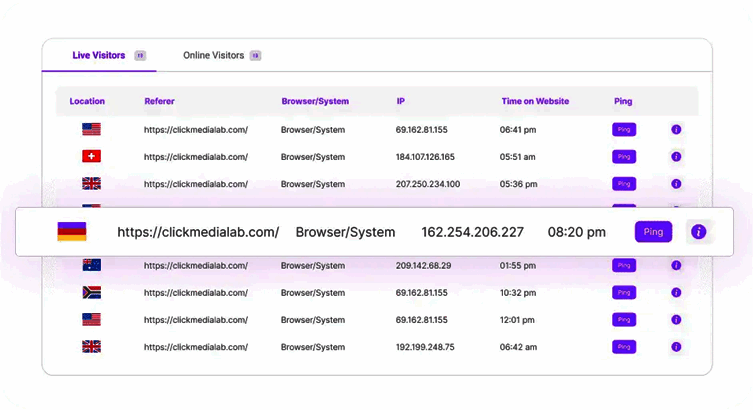Viewport: 753px width, 410px height.
Task: Ping the visitor with IP 184.107.126.165
Action: click(624, 157)
